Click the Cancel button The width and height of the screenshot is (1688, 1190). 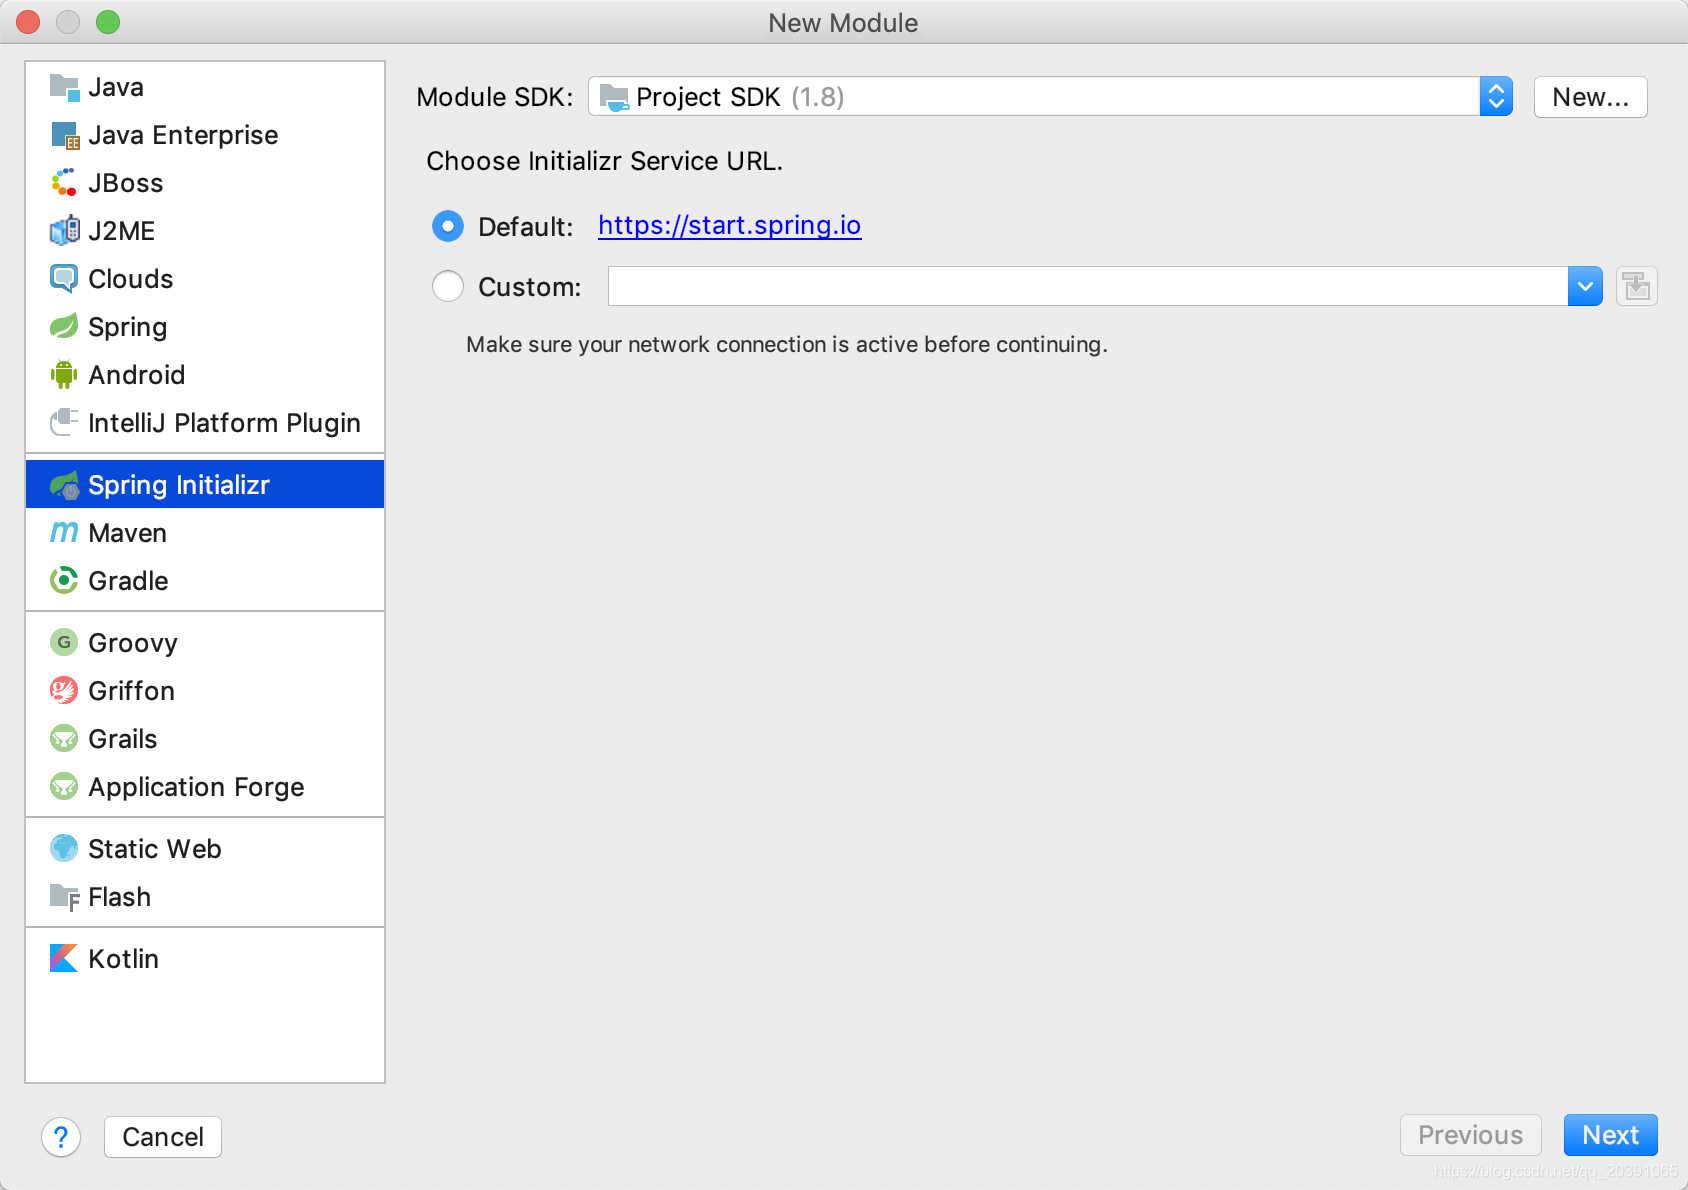coord(163,1137)
